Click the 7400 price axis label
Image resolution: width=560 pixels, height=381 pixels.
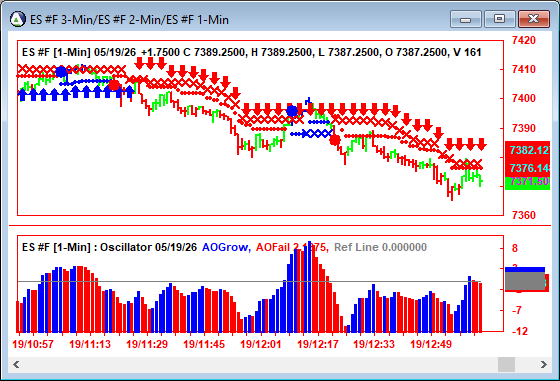tap(524, 98)
